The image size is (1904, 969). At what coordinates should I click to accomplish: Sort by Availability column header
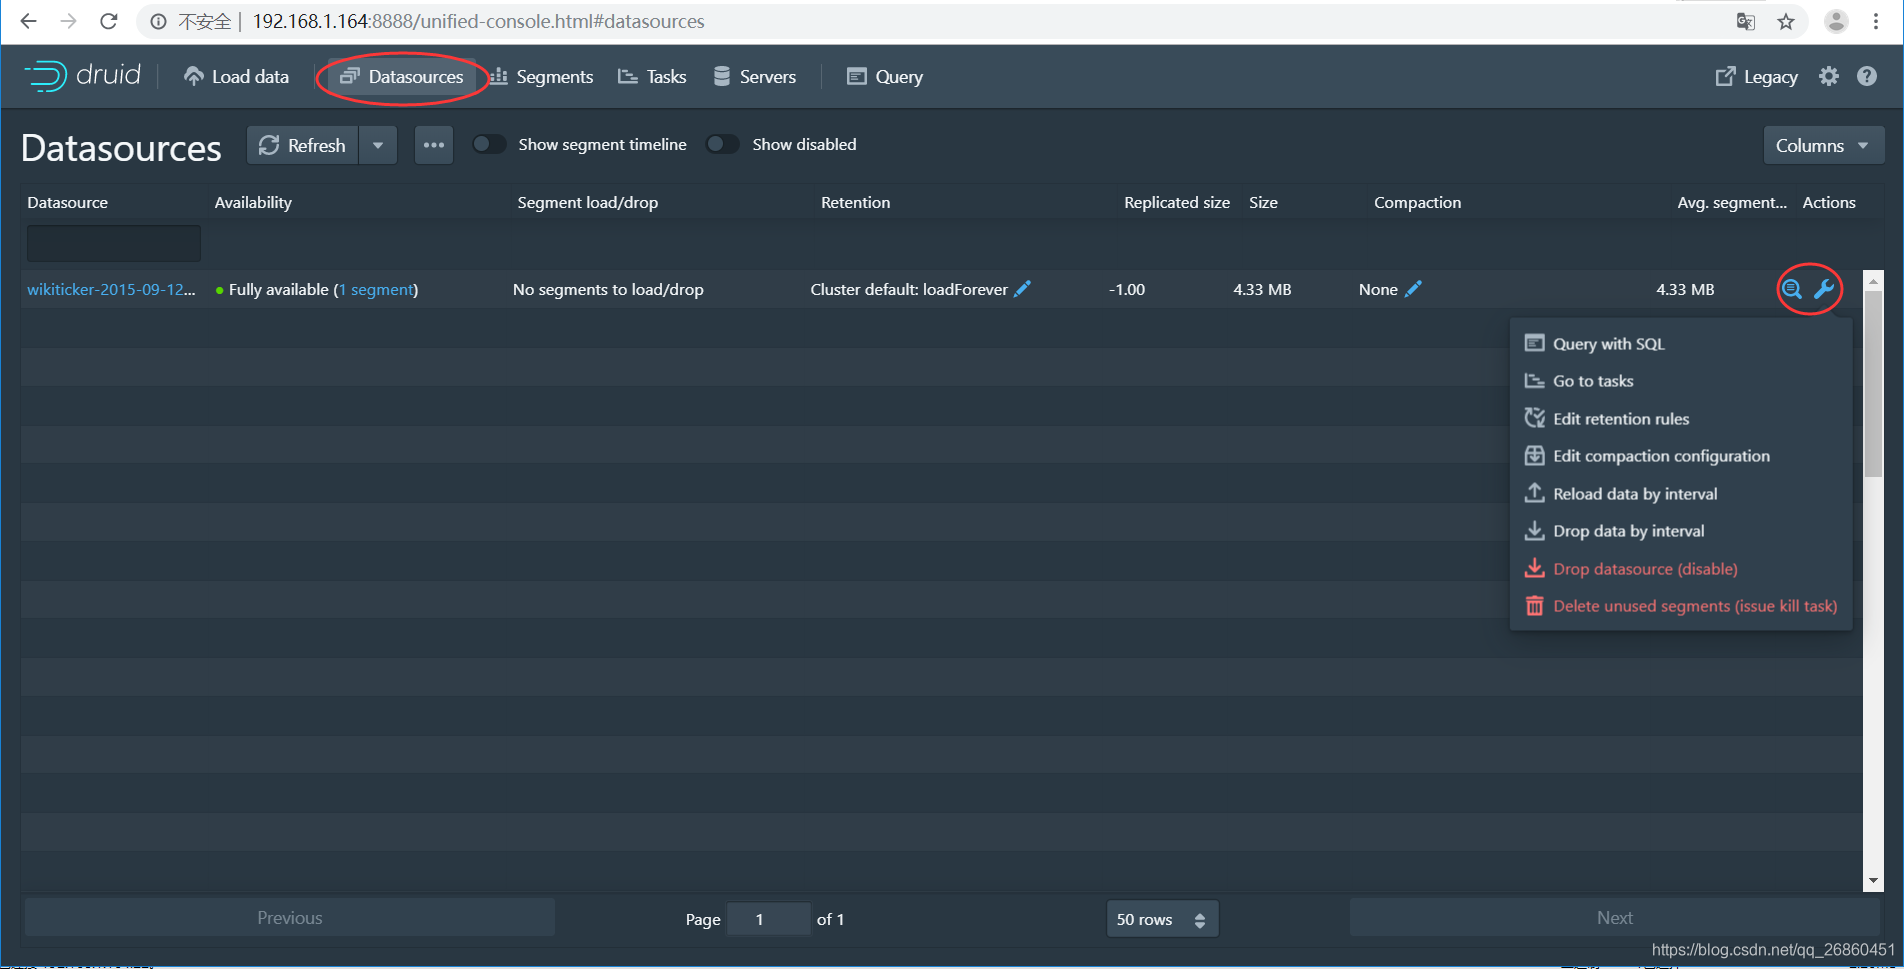[x=359, y=202]
